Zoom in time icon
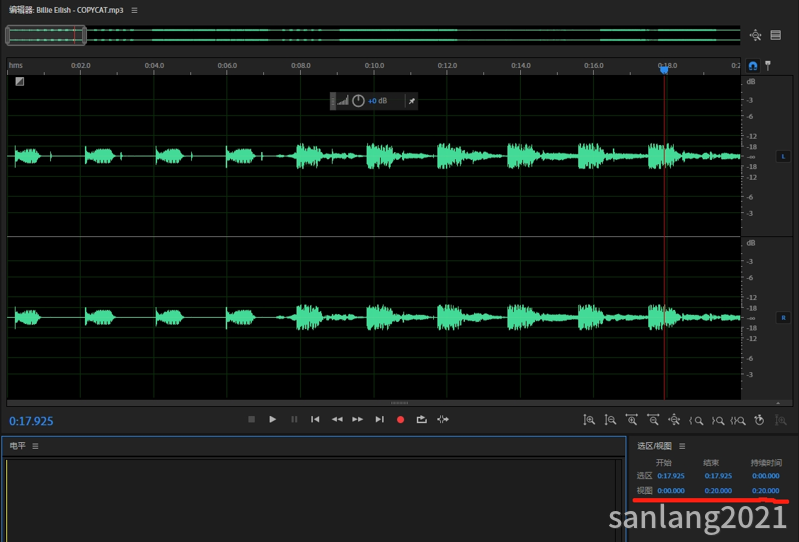 point(632,420)
